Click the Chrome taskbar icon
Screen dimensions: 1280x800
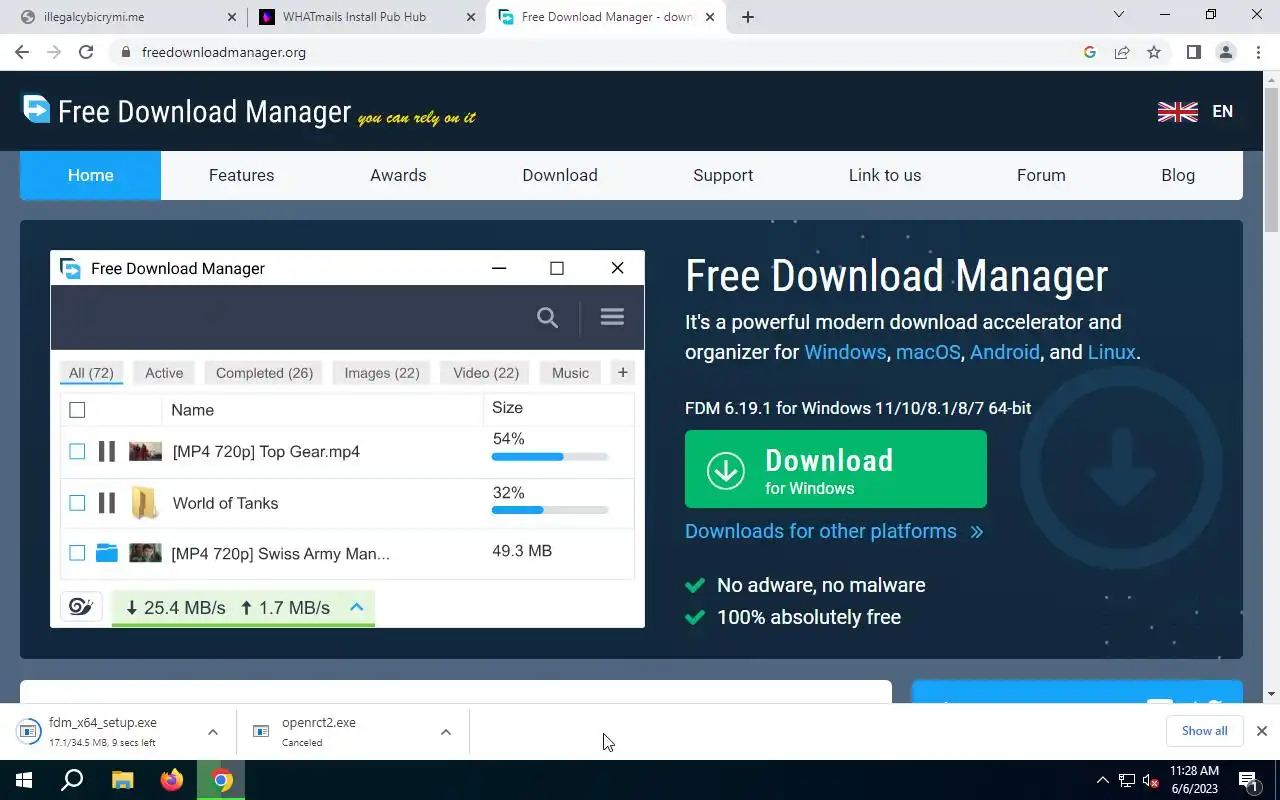point(222,780)
